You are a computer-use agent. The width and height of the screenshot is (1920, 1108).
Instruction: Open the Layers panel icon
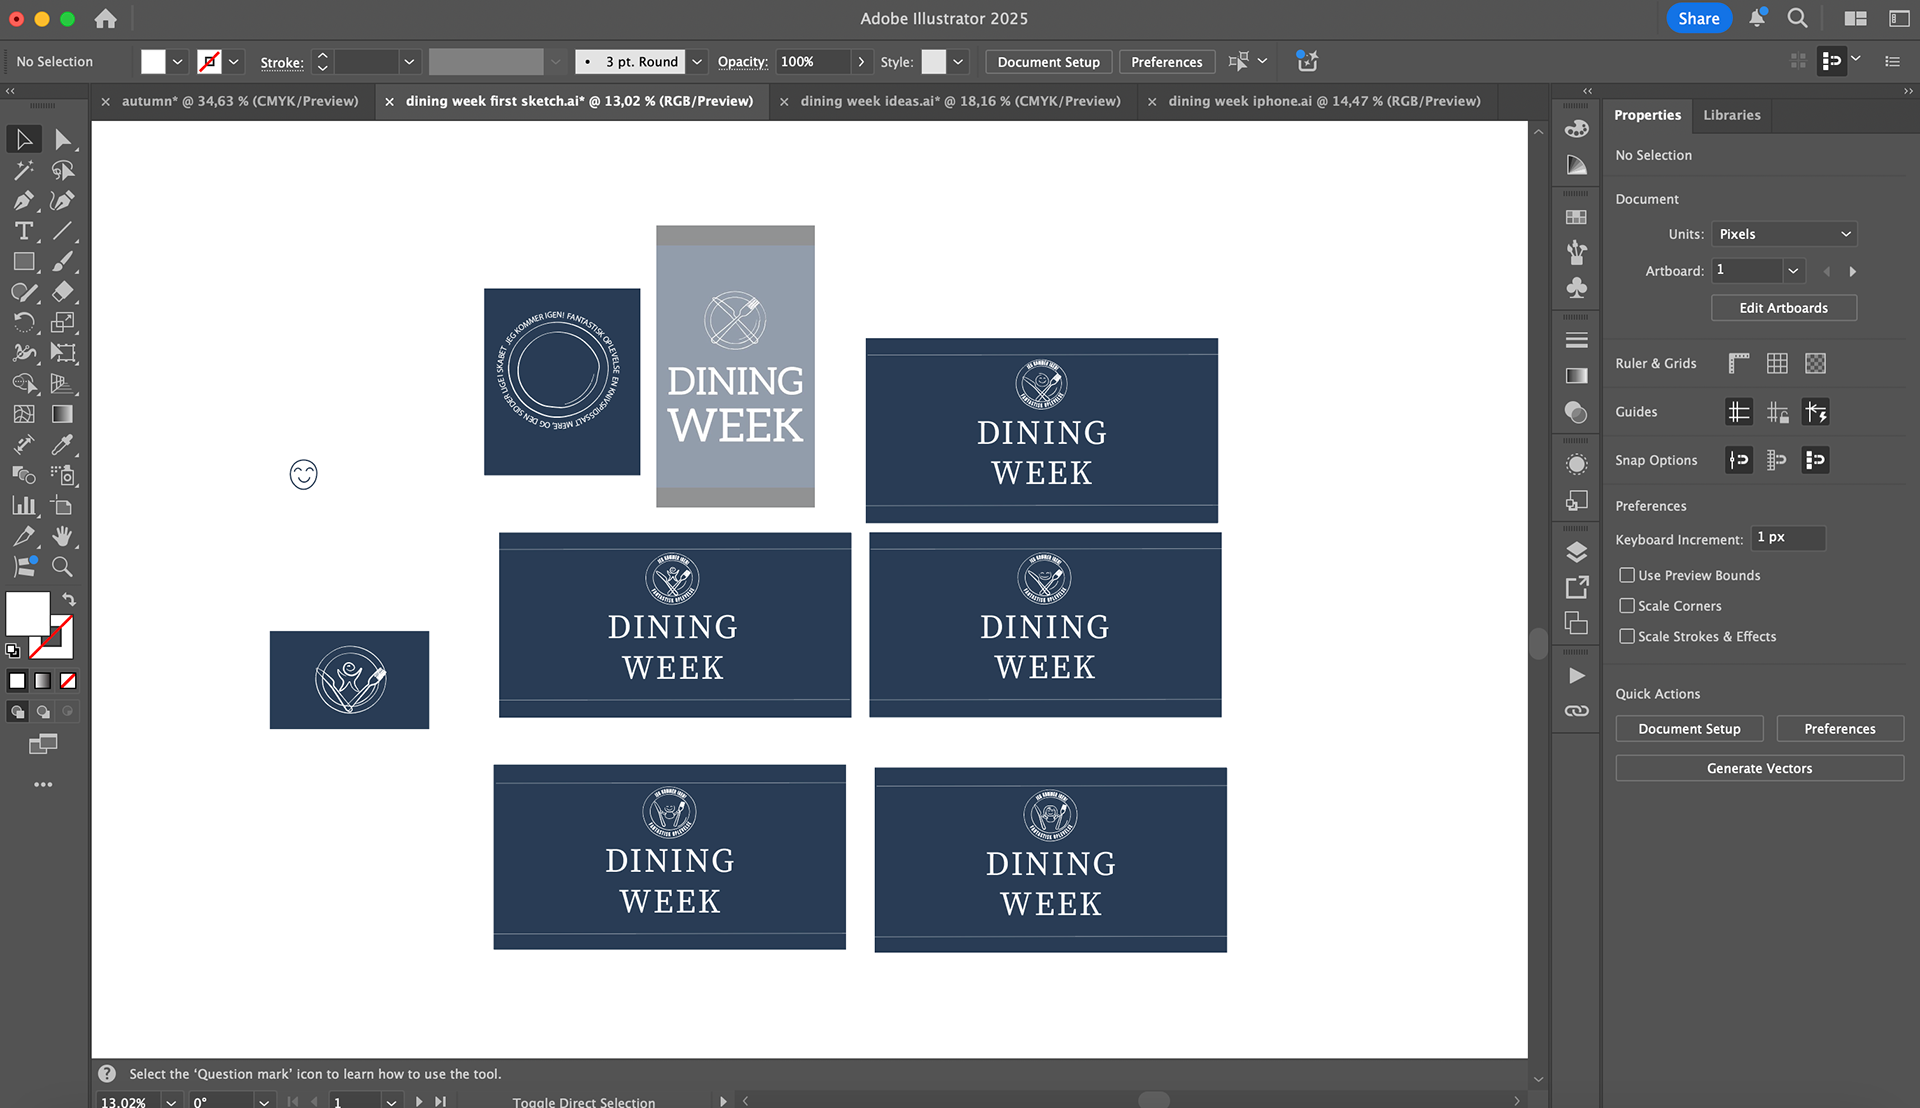(1576, 552)
